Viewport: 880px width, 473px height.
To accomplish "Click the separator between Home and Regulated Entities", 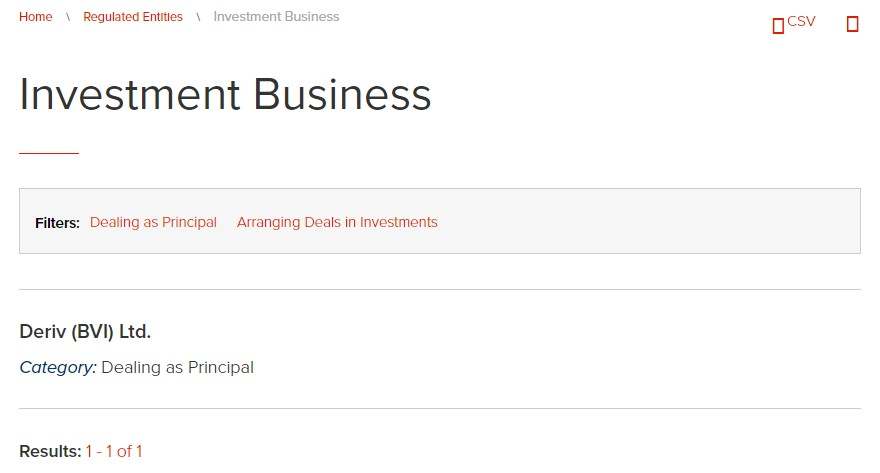I will coord(68,17).
